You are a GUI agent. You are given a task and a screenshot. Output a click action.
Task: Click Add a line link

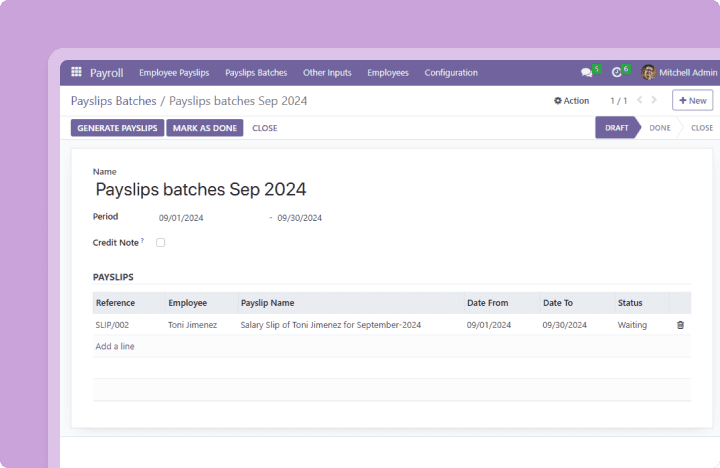pos(115,346)
